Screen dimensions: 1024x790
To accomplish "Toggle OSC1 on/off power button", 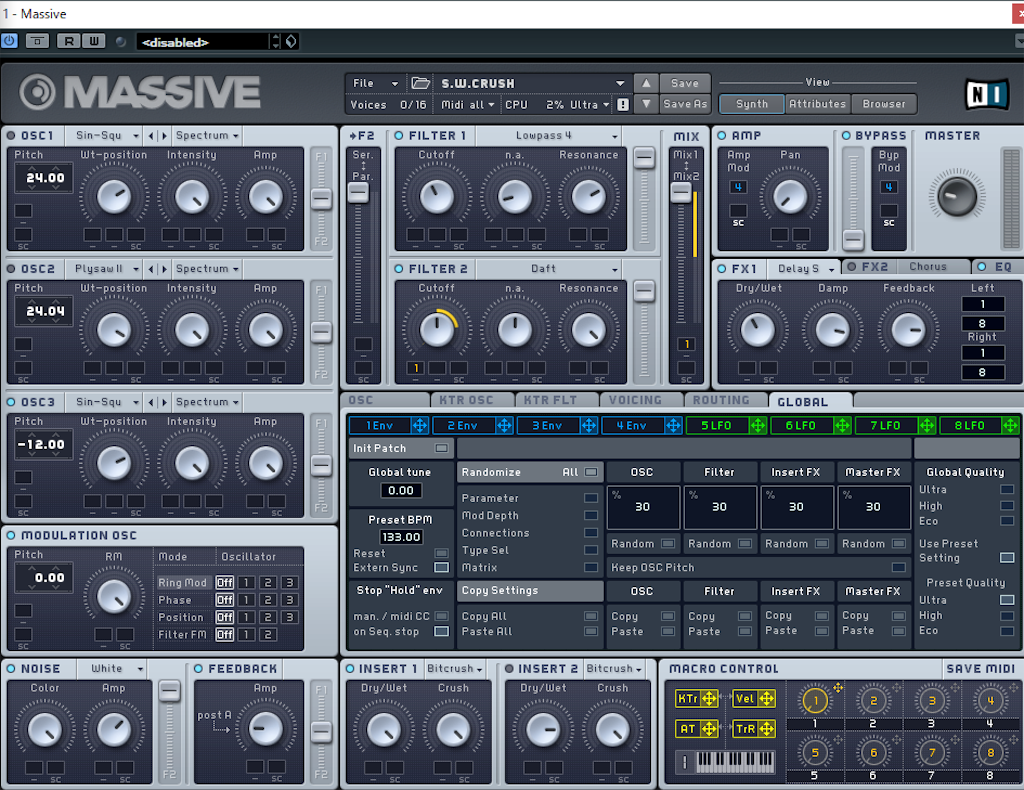I will pos(11,136).
